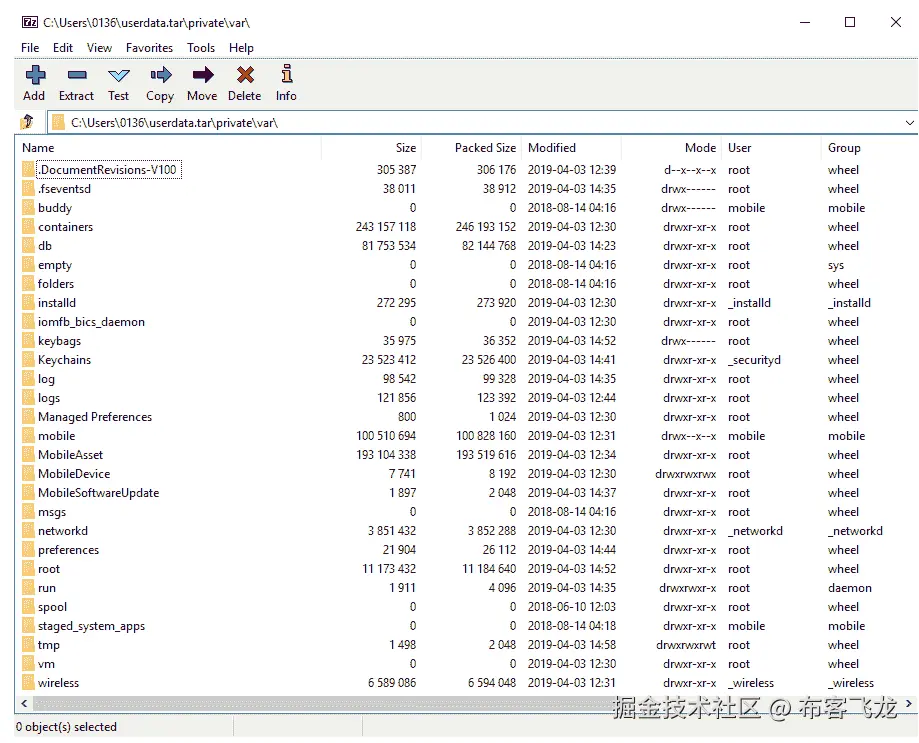Screen dimensions: 919x743
Task: Select .DocumentRevisions-V100 folder name
Action: point(108,170)
